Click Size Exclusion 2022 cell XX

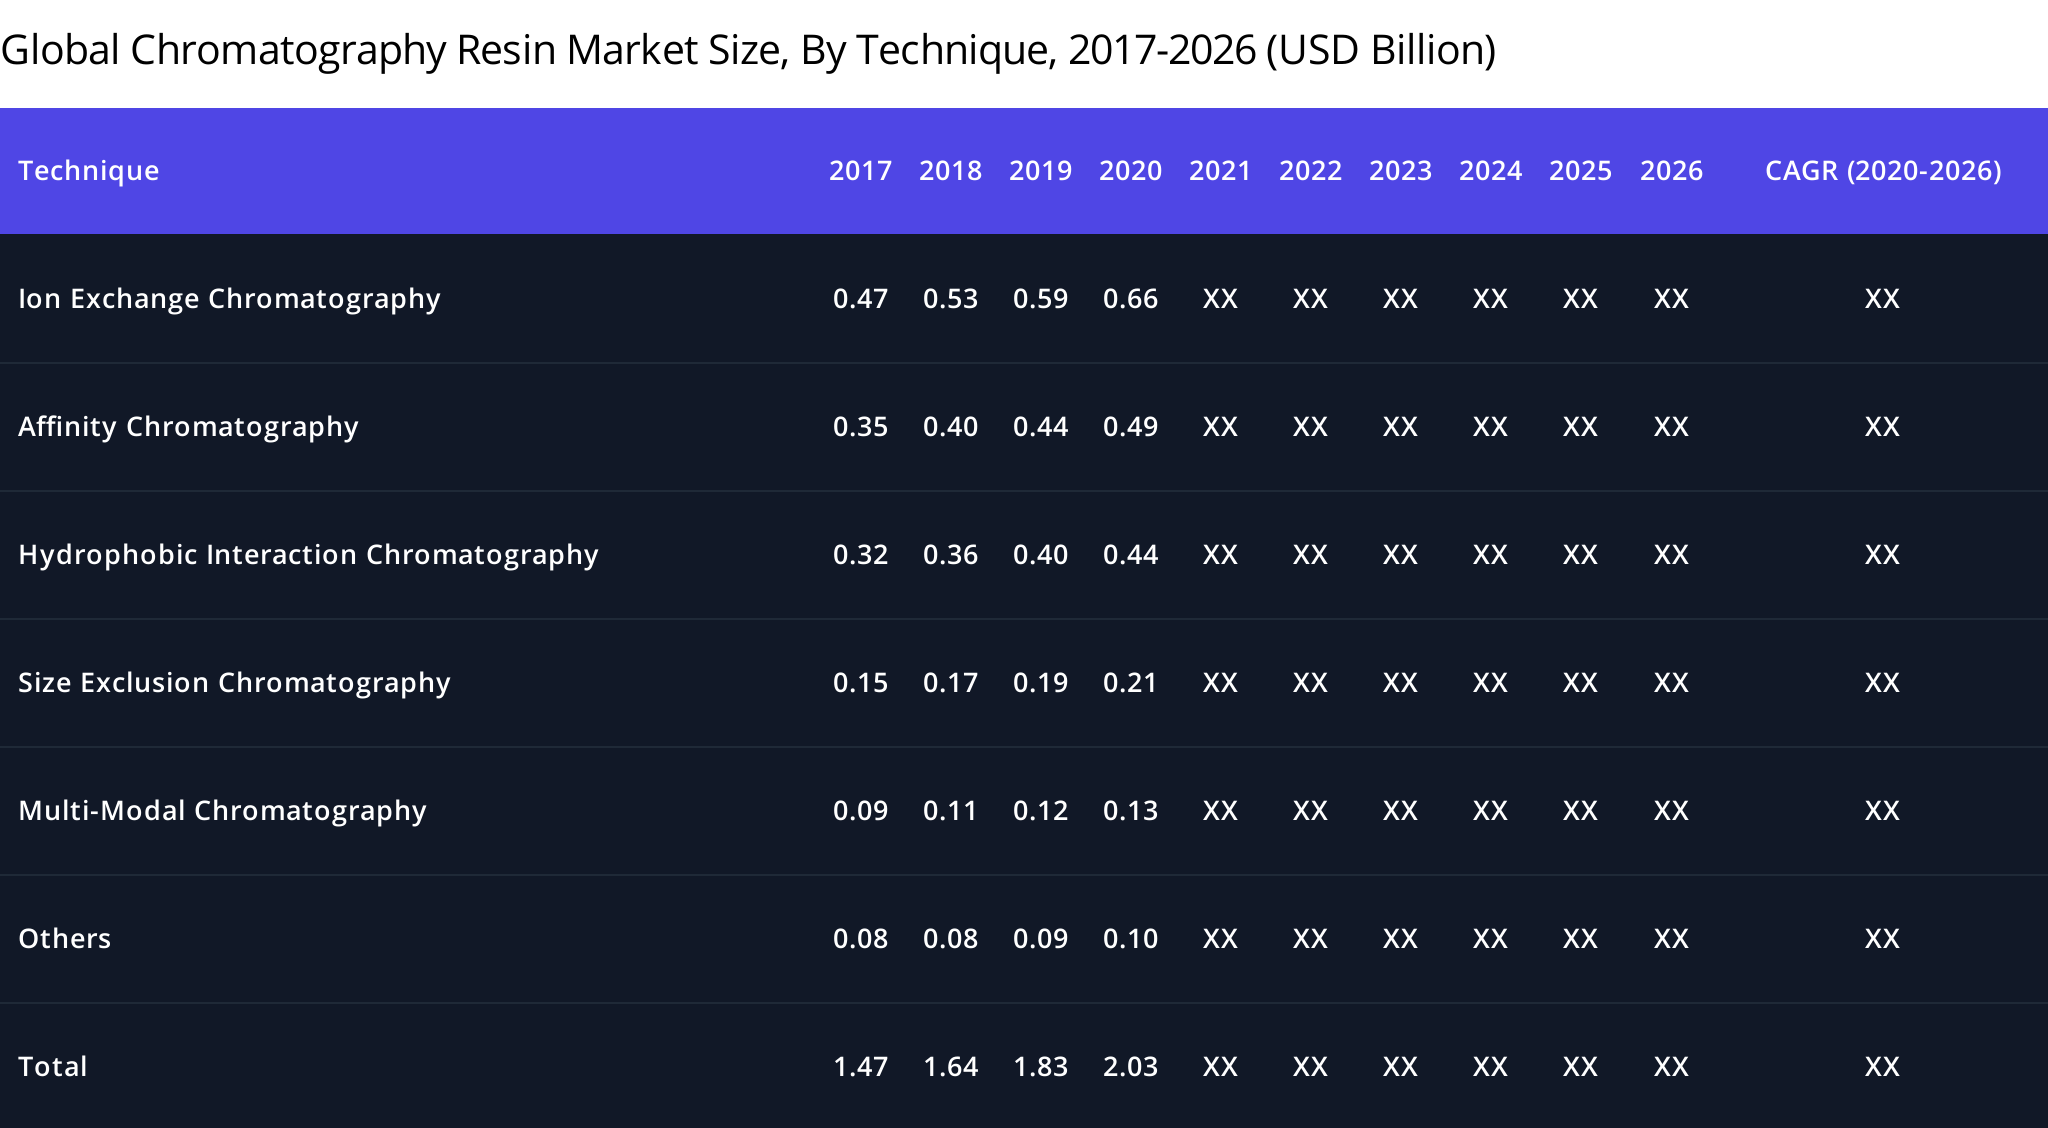coord(1310,683)
